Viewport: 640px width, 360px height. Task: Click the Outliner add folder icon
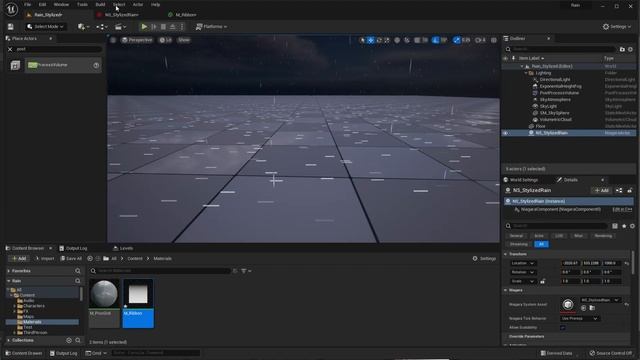622,49
